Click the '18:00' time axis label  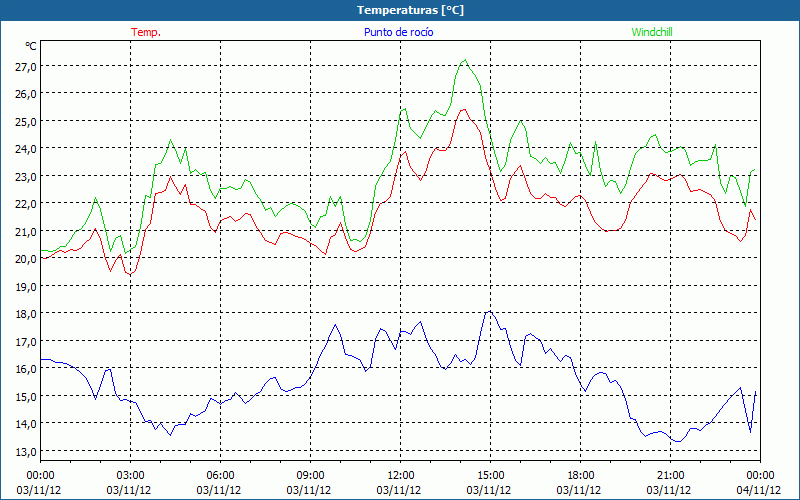tap(580, 475)
